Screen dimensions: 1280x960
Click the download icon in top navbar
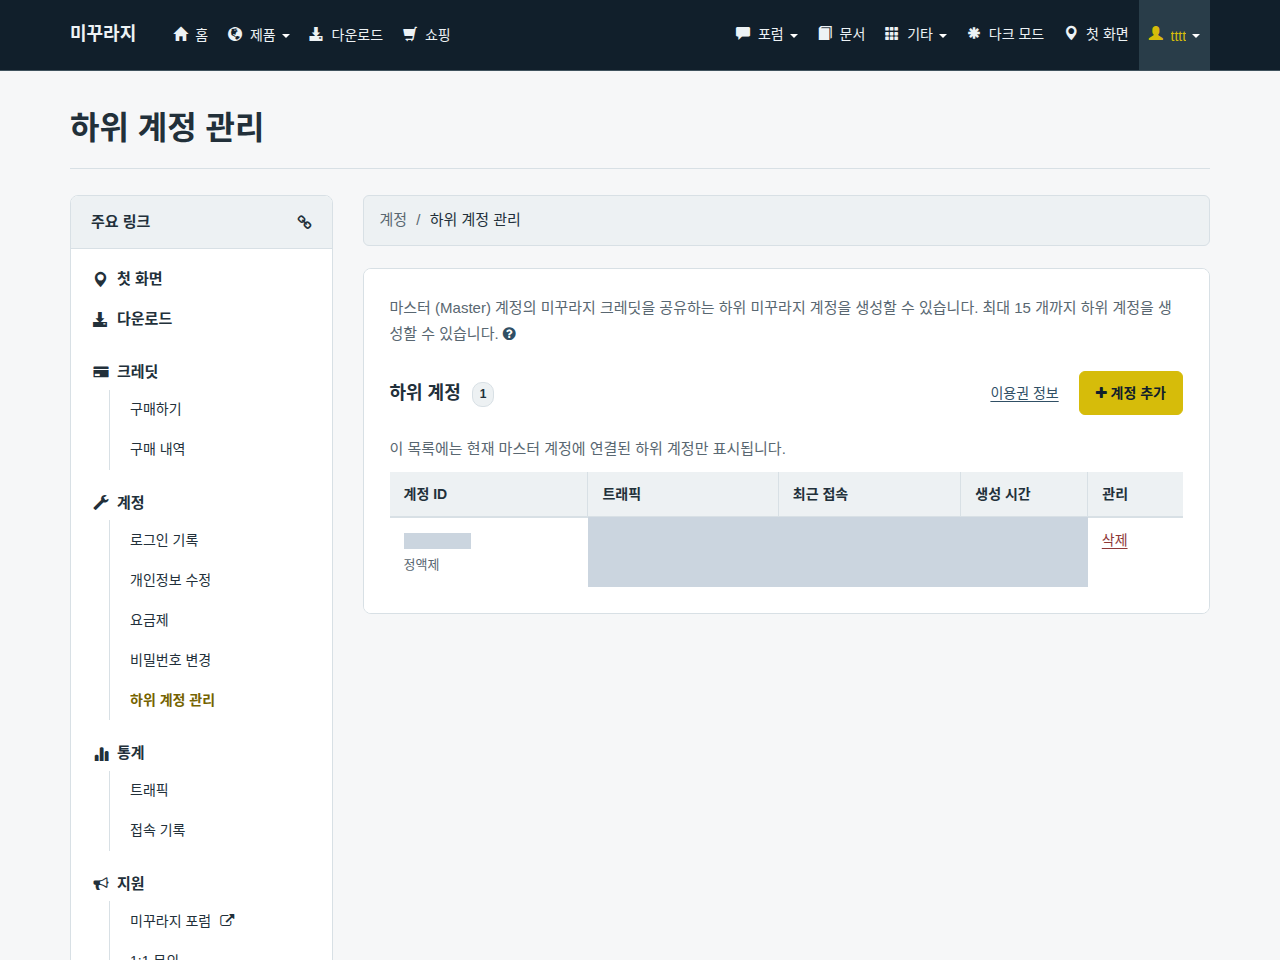click(x=316, y=34)
